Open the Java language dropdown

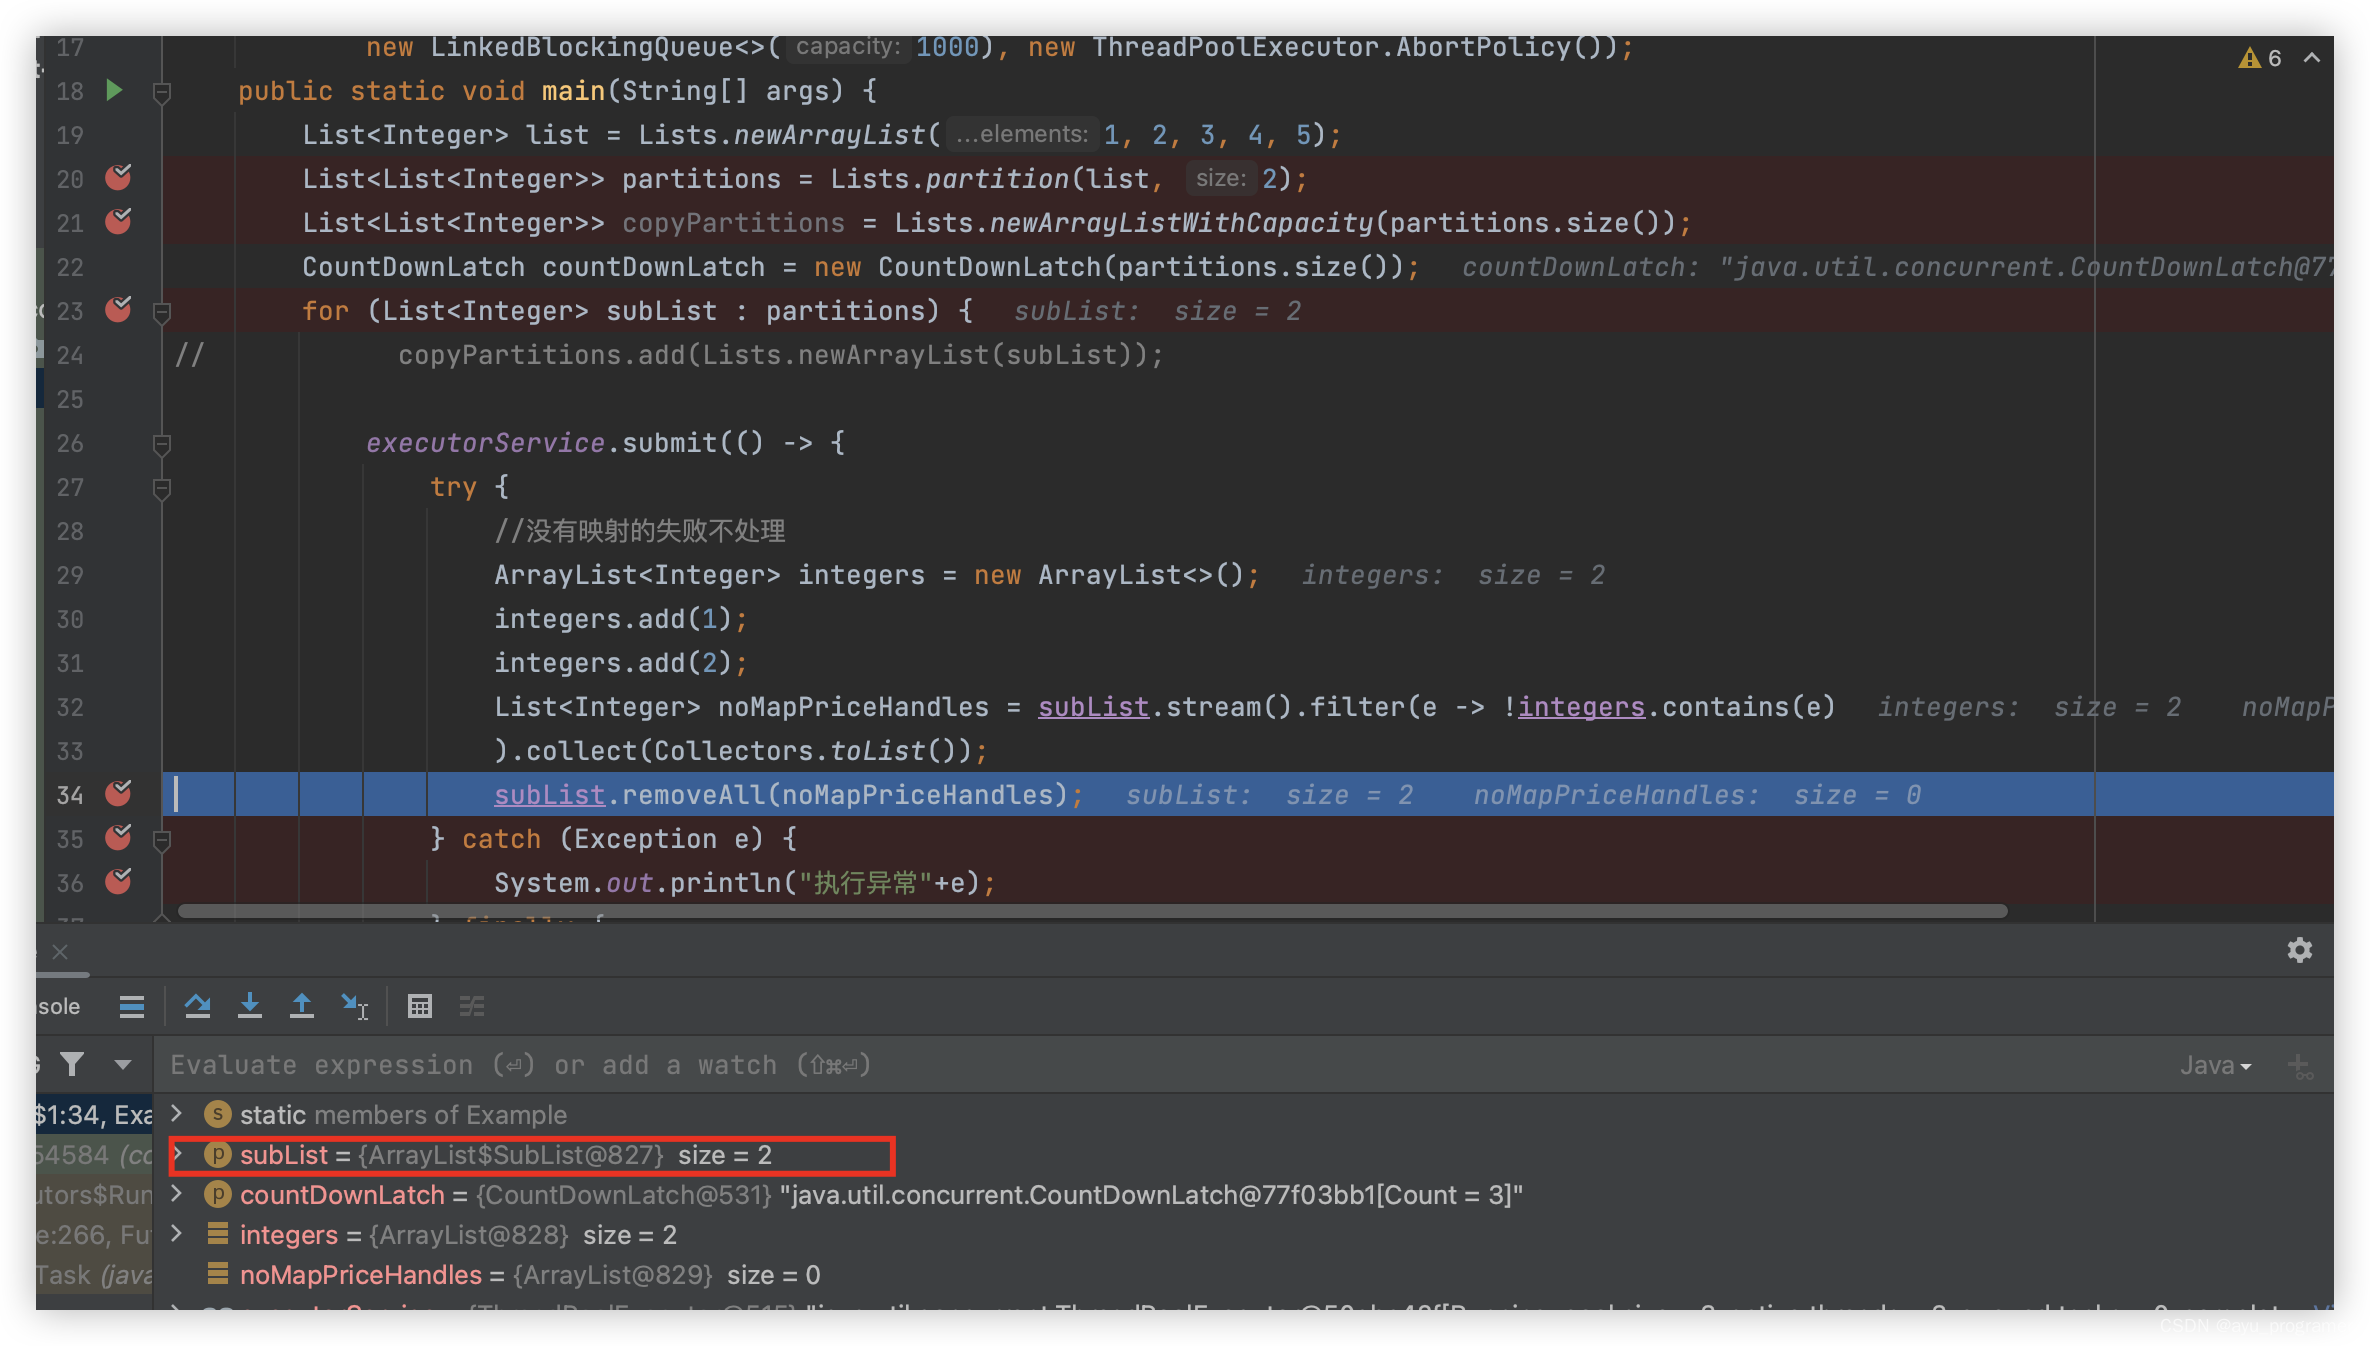2216,1065
